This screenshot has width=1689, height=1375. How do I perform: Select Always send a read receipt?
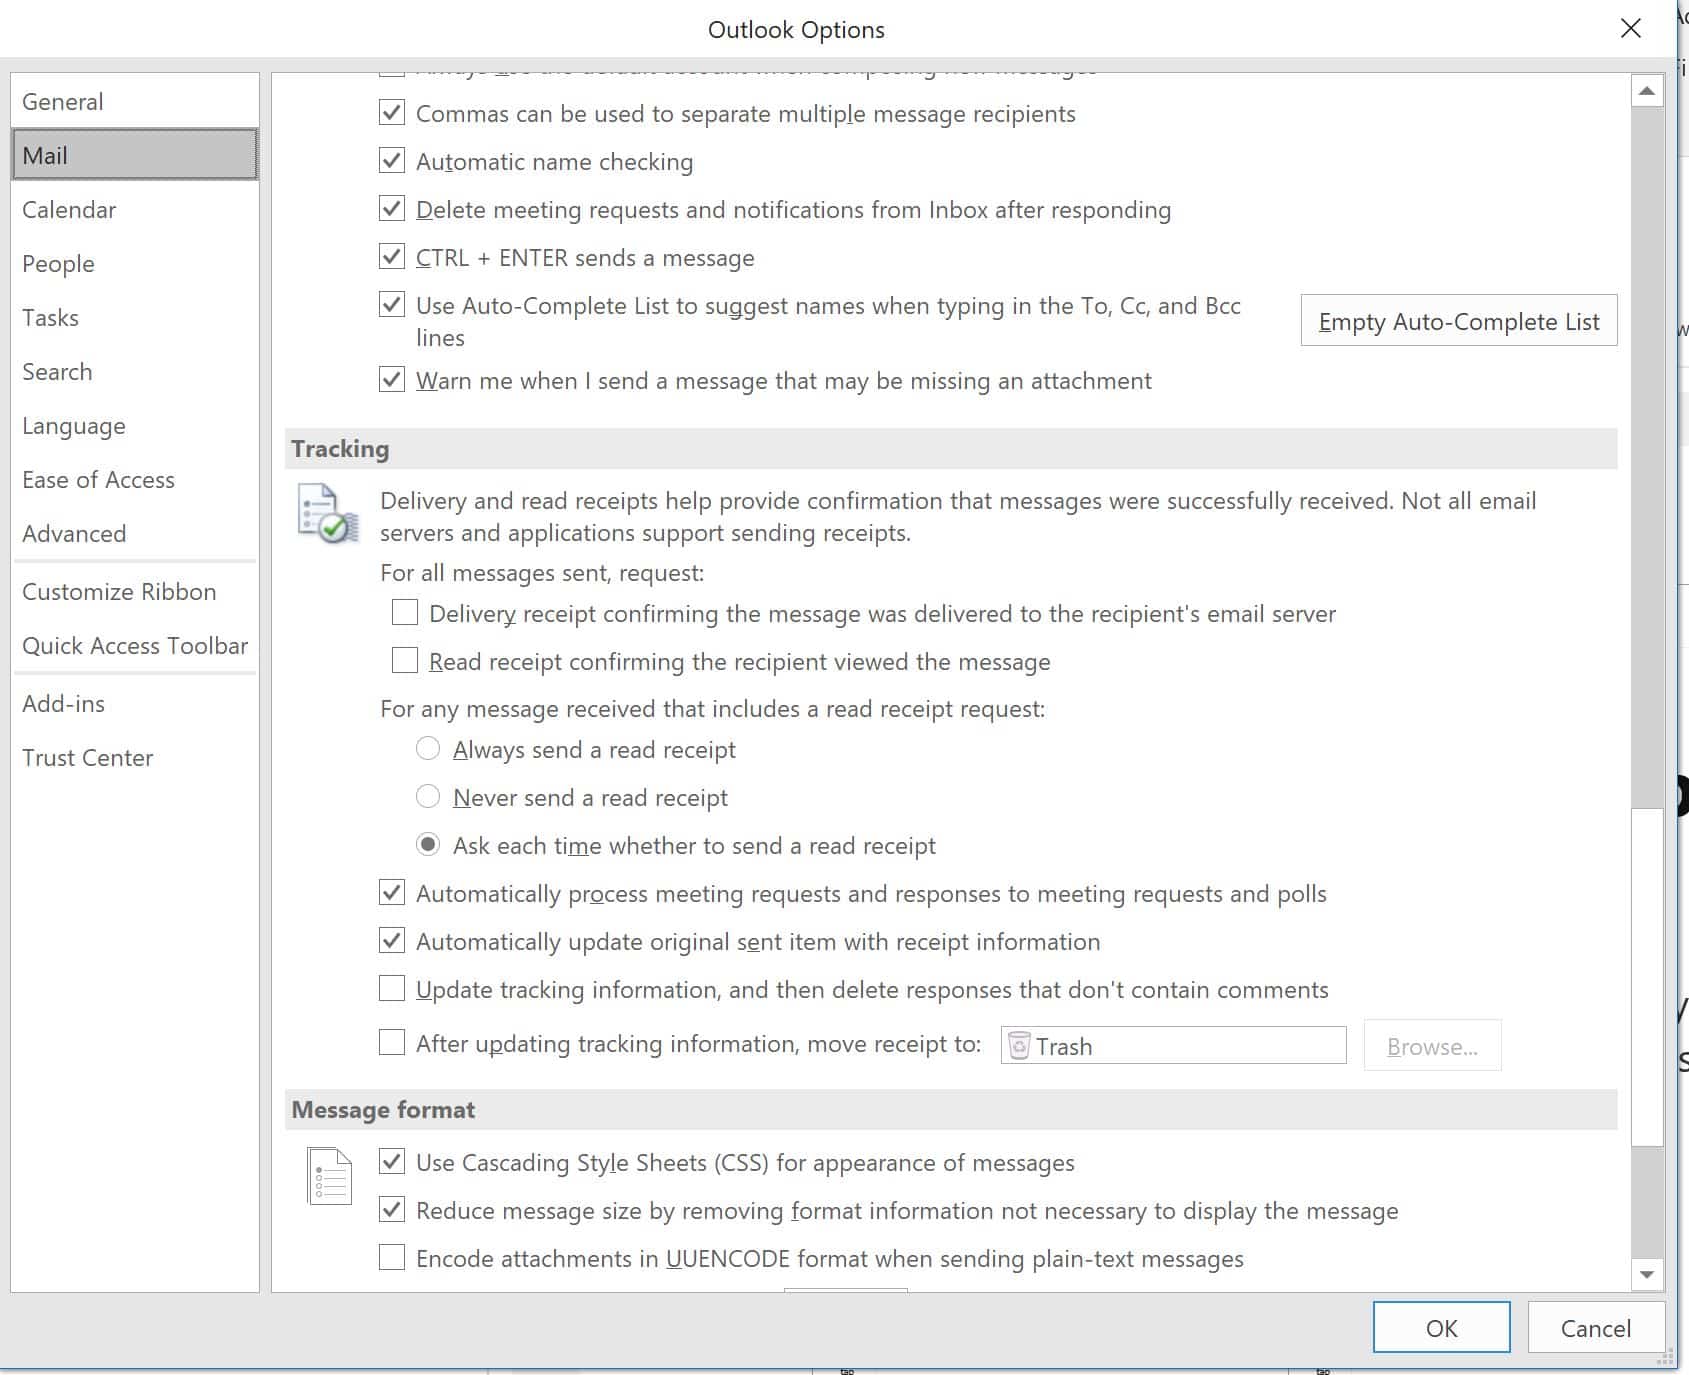point(428,749)
